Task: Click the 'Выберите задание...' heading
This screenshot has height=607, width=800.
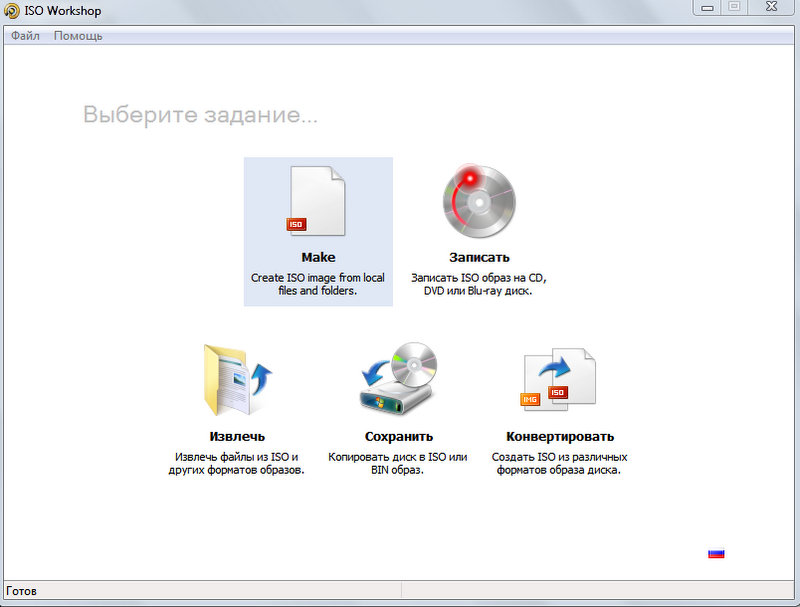Action: 200,114
